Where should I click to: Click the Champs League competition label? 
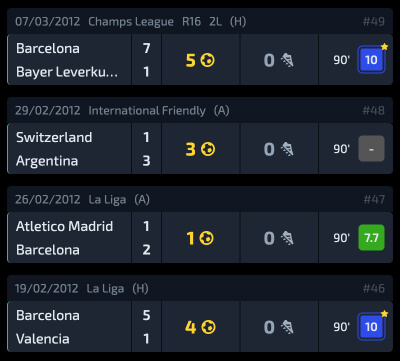pyautogui.click(x=131, y=22)
